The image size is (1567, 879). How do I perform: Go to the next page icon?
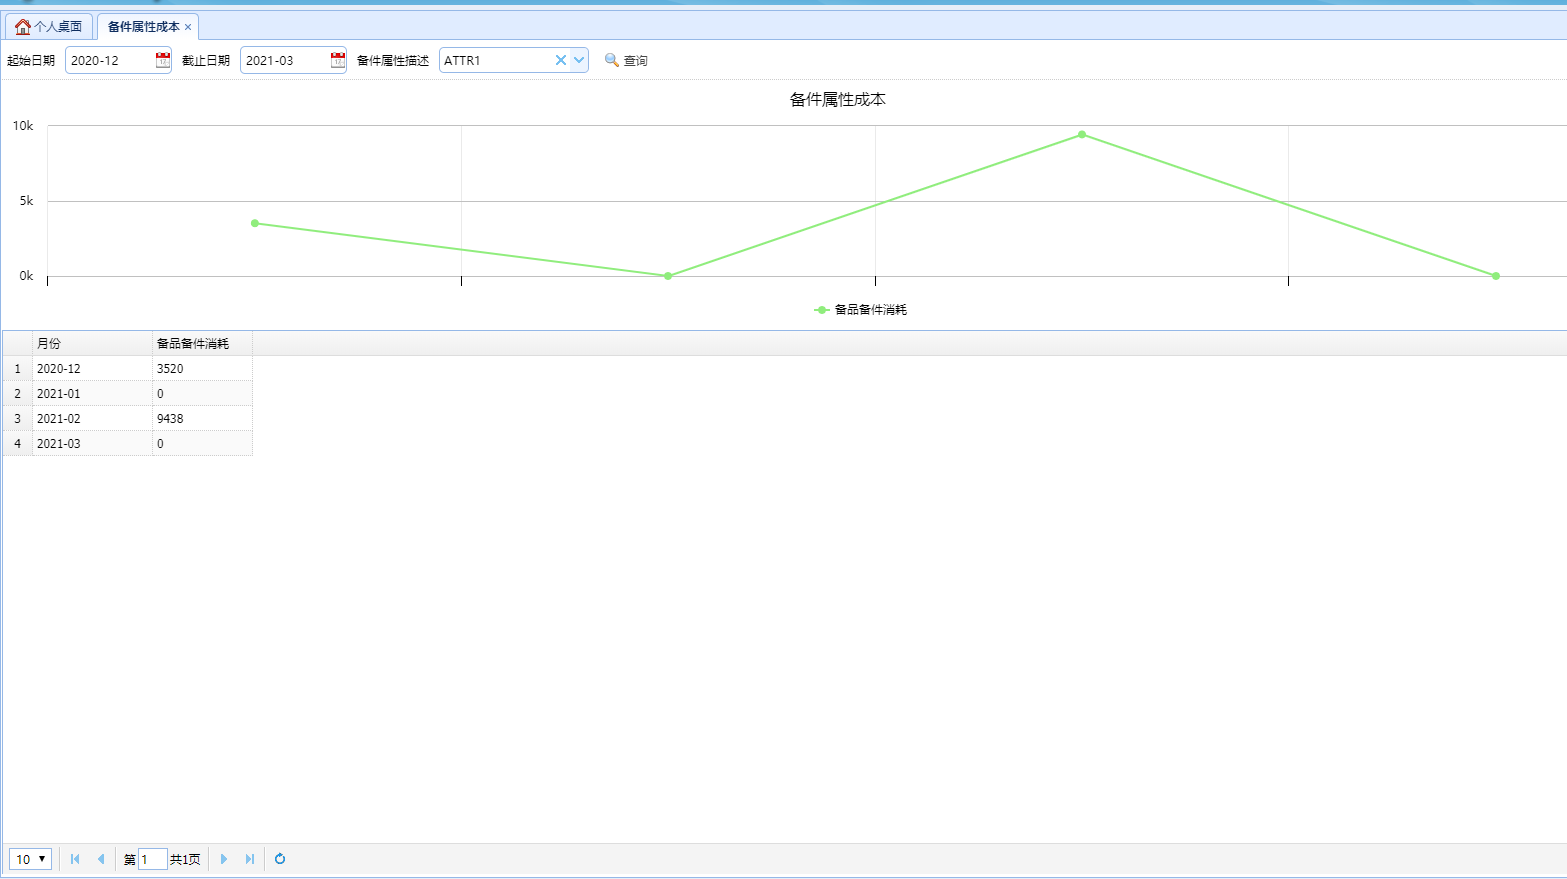point(224,859)
